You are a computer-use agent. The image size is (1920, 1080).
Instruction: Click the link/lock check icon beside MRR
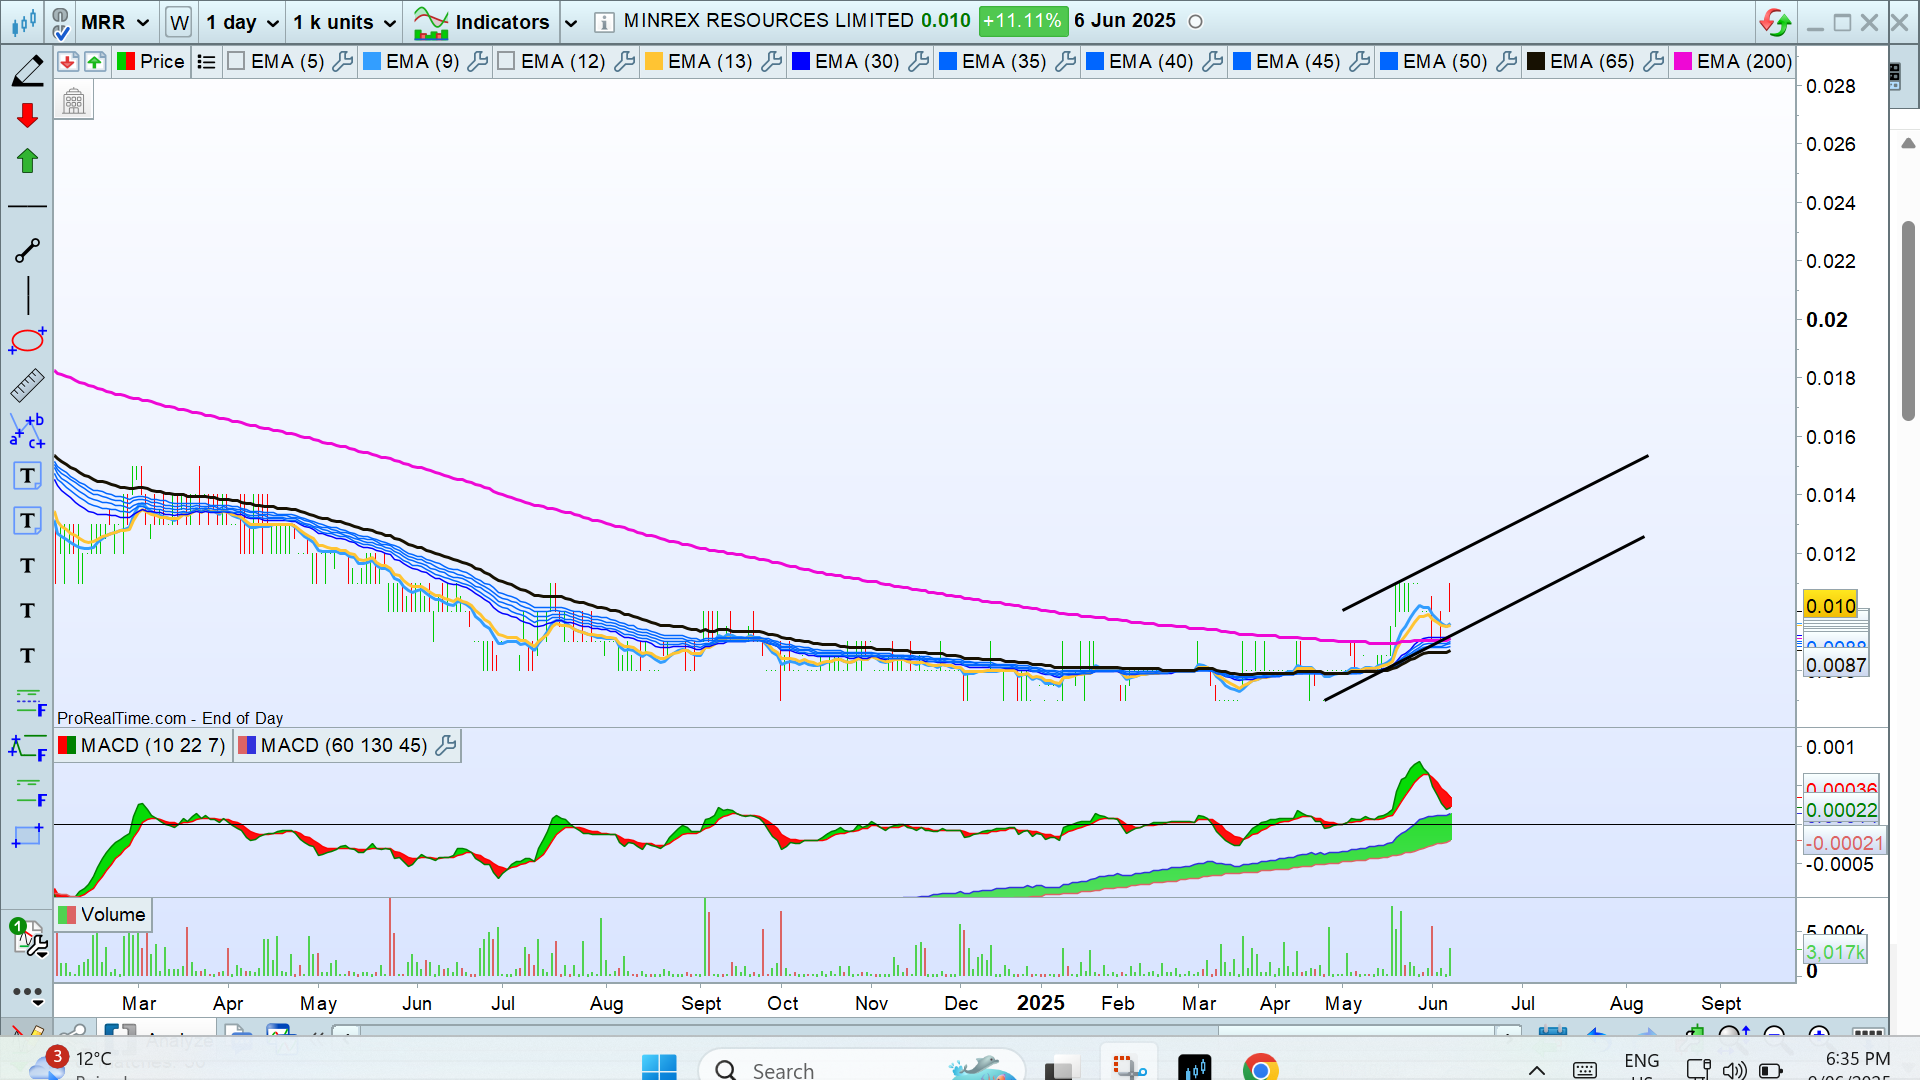tap(60, 22)
